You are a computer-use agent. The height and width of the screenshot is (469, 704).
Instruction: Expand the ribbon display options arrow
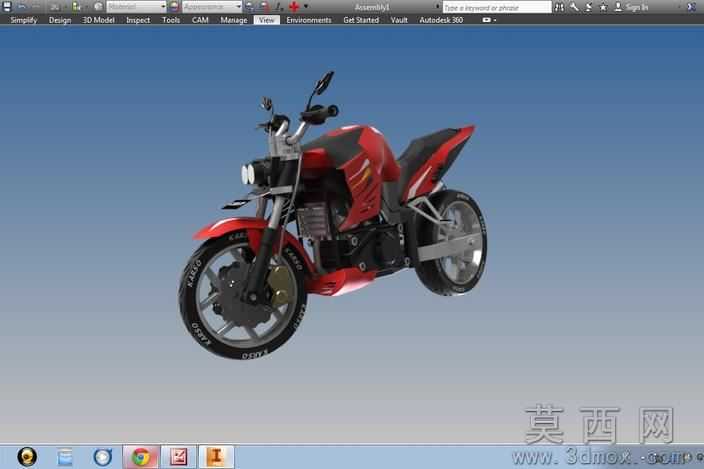click(495, 20)
